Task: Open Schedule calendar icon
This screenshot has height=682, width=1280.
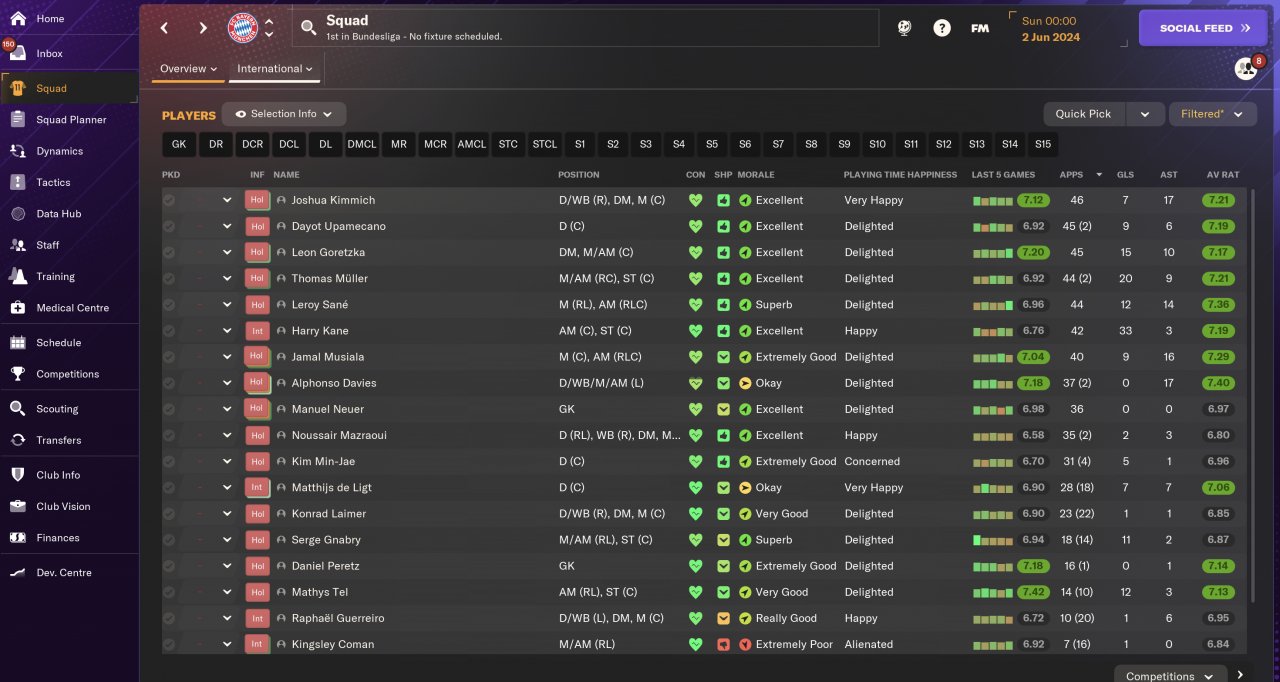Action: click(x=18, y=342)
